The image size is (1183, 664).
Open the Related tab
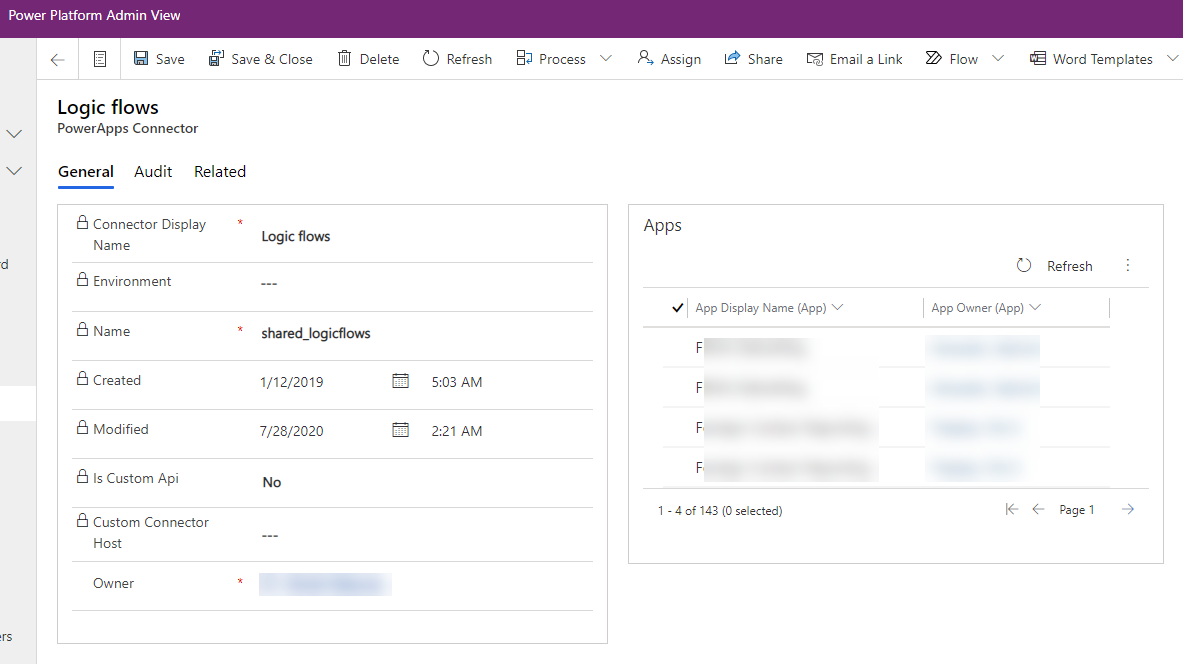pos(219,172)
